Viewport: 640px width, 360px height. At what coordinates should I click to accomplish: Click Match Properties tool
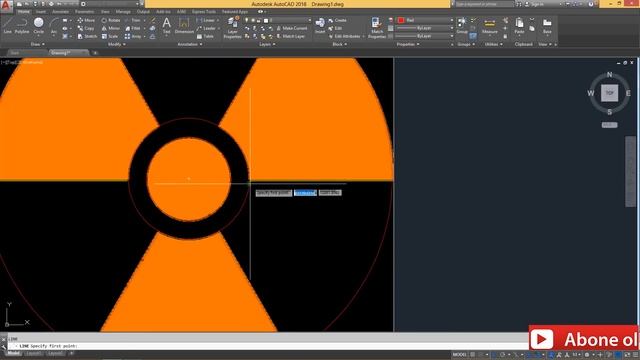point(377,28)
